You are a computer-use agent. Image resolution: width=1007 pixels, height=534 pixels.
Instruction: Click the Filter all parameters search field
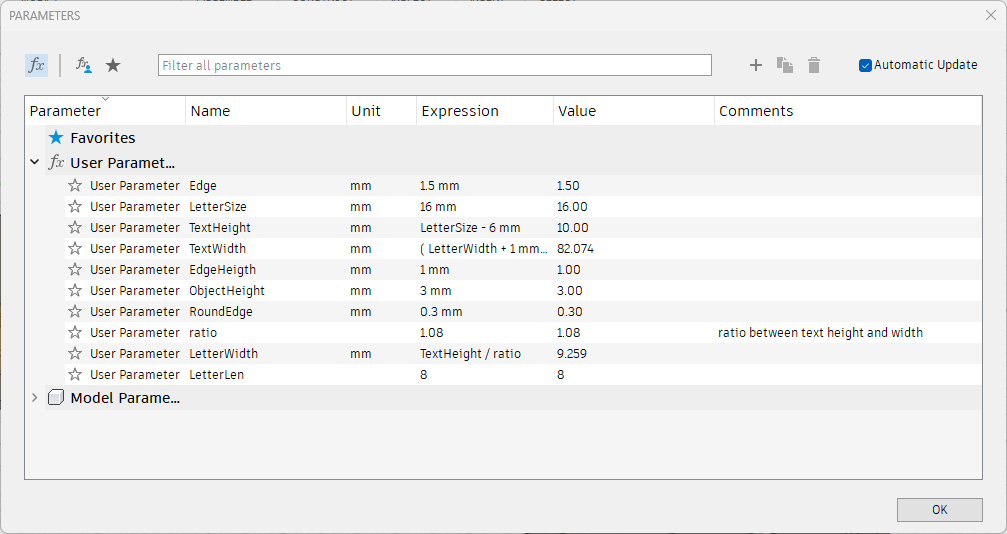pyautogui.click(x=434, y=65)
